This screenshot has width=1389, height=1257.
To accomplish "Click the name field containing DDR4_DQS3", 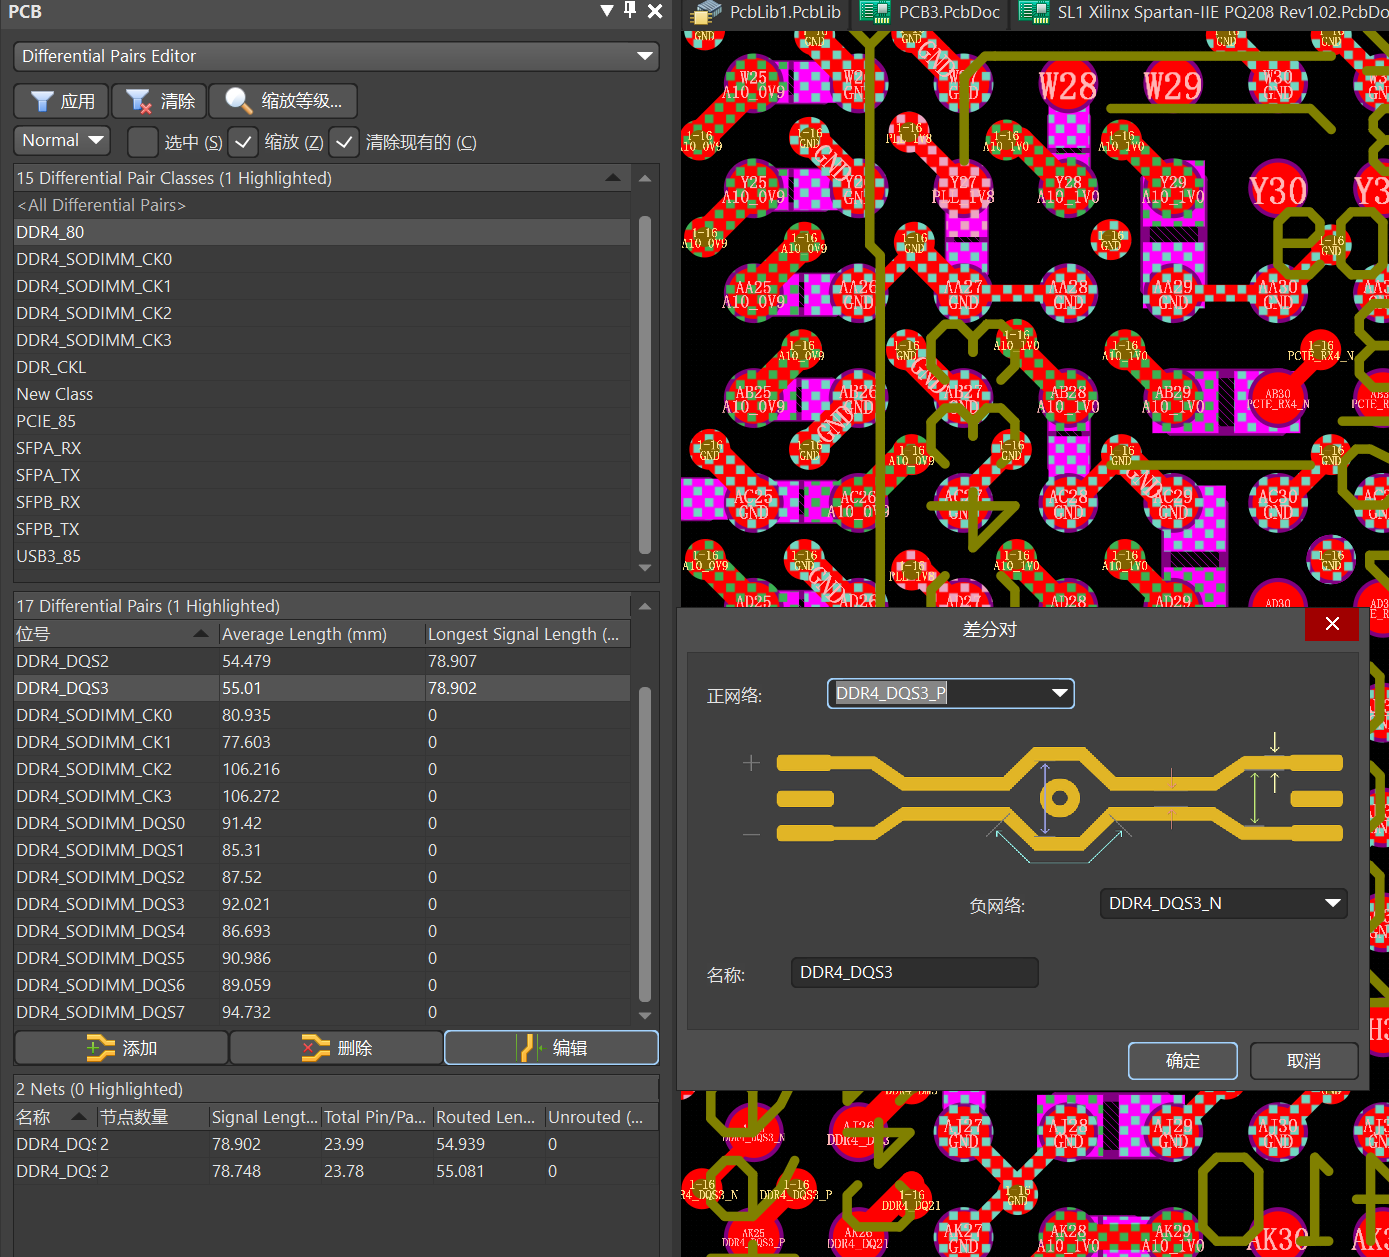I will (914, 972).
